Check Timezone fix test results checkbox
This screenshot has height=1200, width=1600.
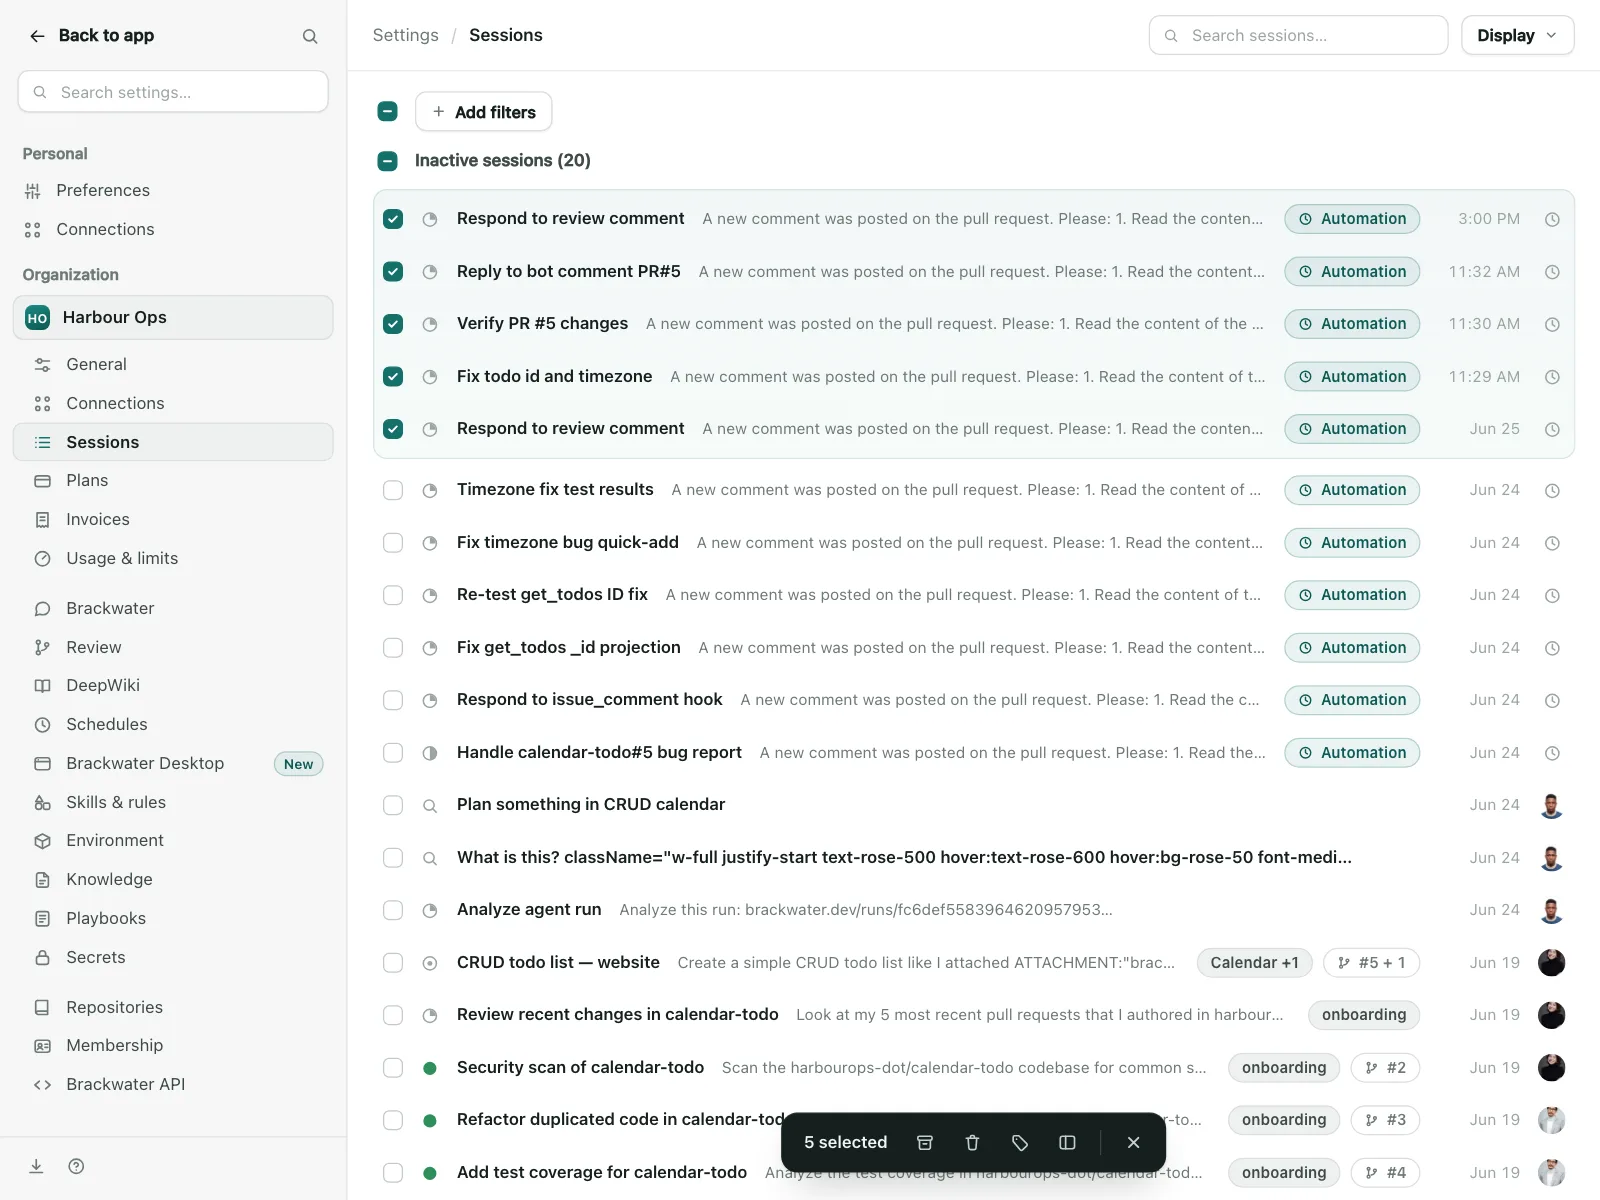point(393,490)
